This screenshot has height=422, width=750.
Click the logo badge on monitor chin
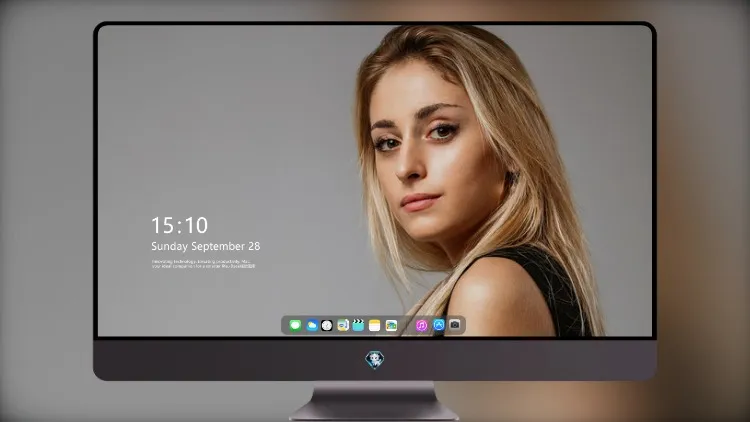(375, 360)
